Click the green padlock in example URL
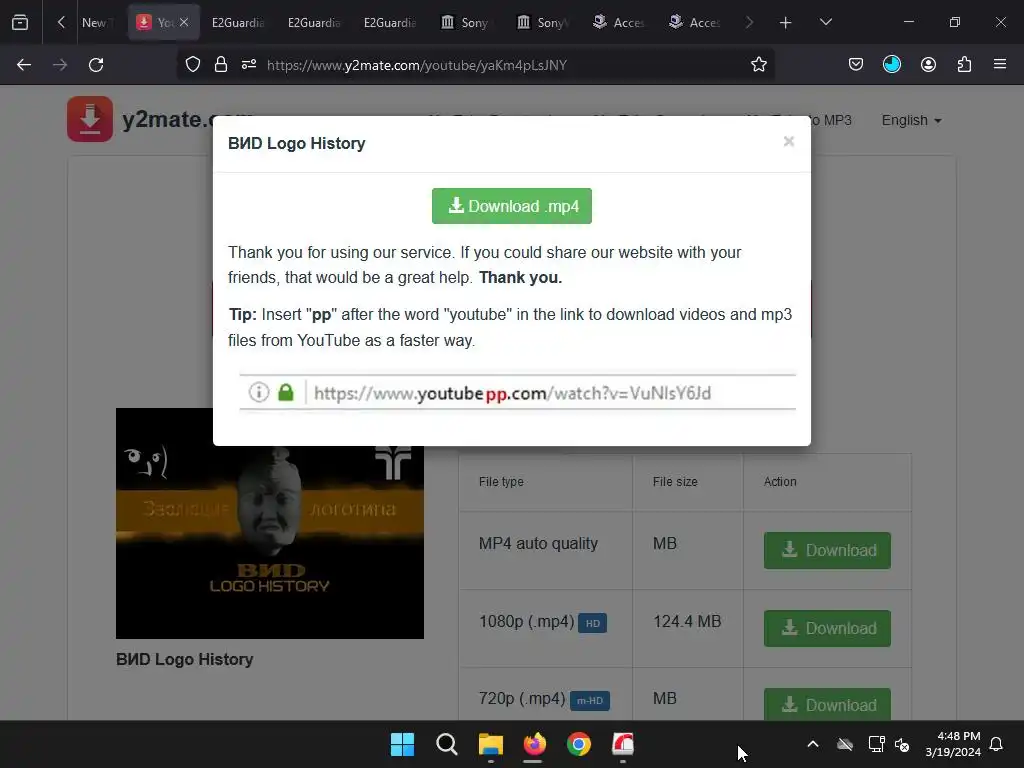This screenshot has height=768, width=1024. pyautogui.click(x=286, y=392)
